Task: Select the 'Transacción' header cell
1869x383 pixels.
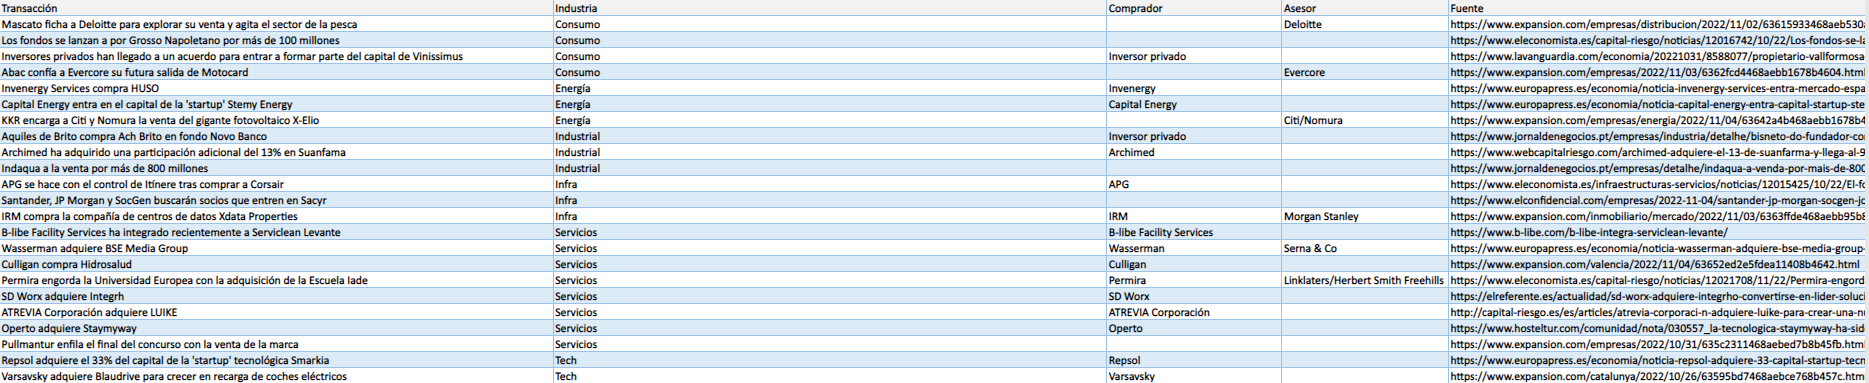Action: 277,8
